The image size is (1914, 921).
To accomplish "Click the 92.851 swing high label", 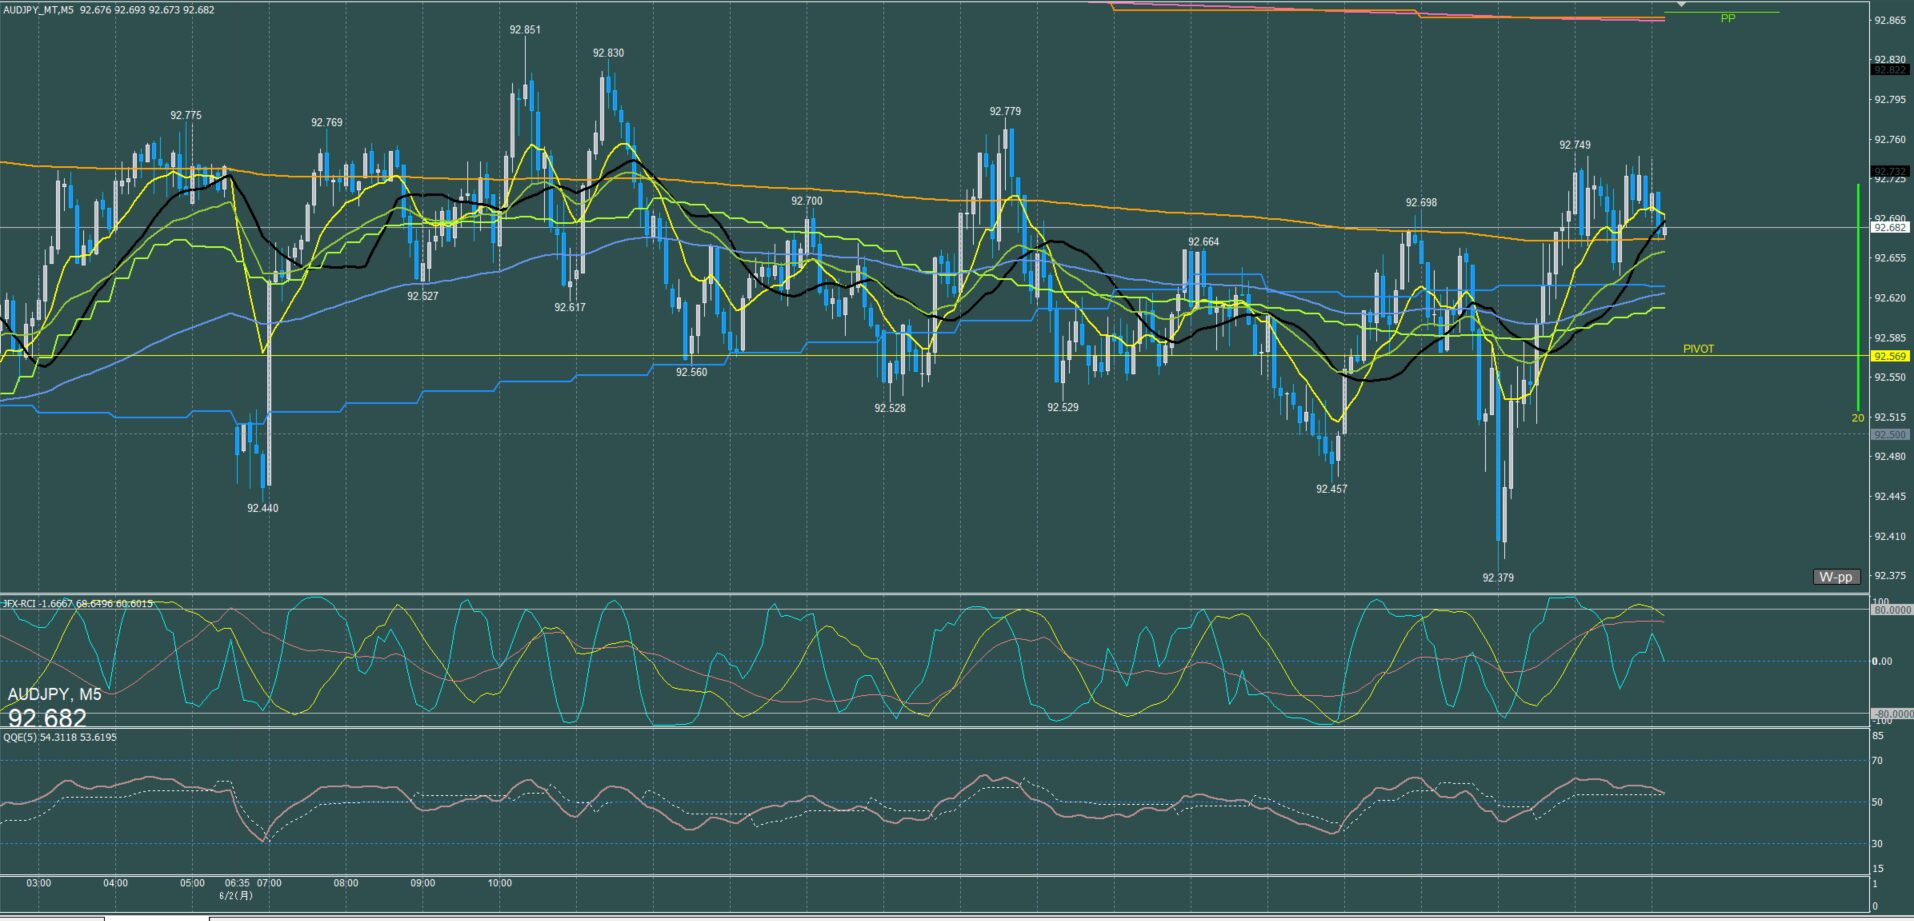I will coord(525,30).
